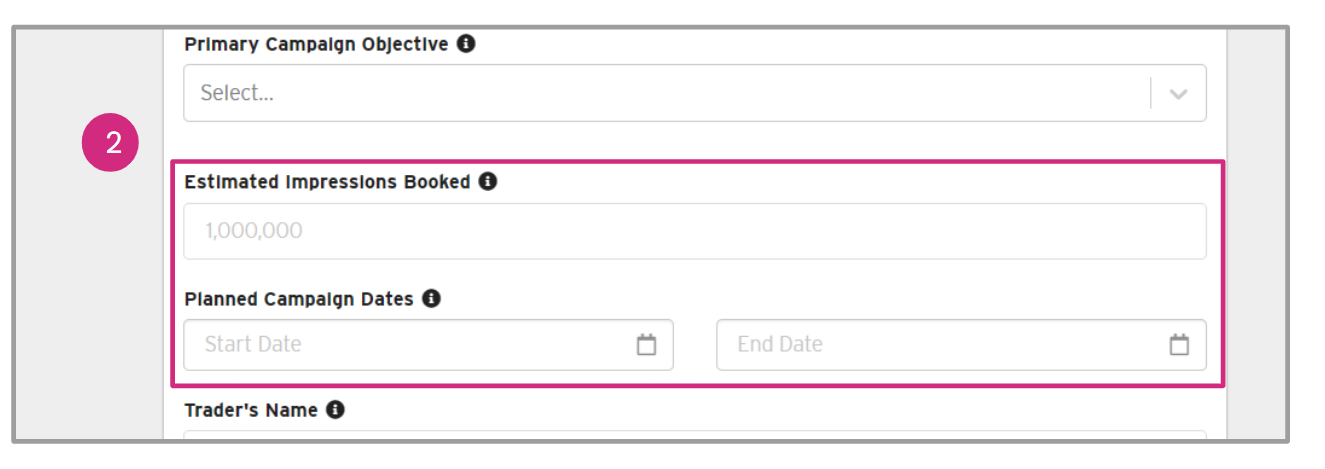This screenshot has height=469, width=1325.
Task: Click the 'End Date' placeholder text
Action: [780, 345]
